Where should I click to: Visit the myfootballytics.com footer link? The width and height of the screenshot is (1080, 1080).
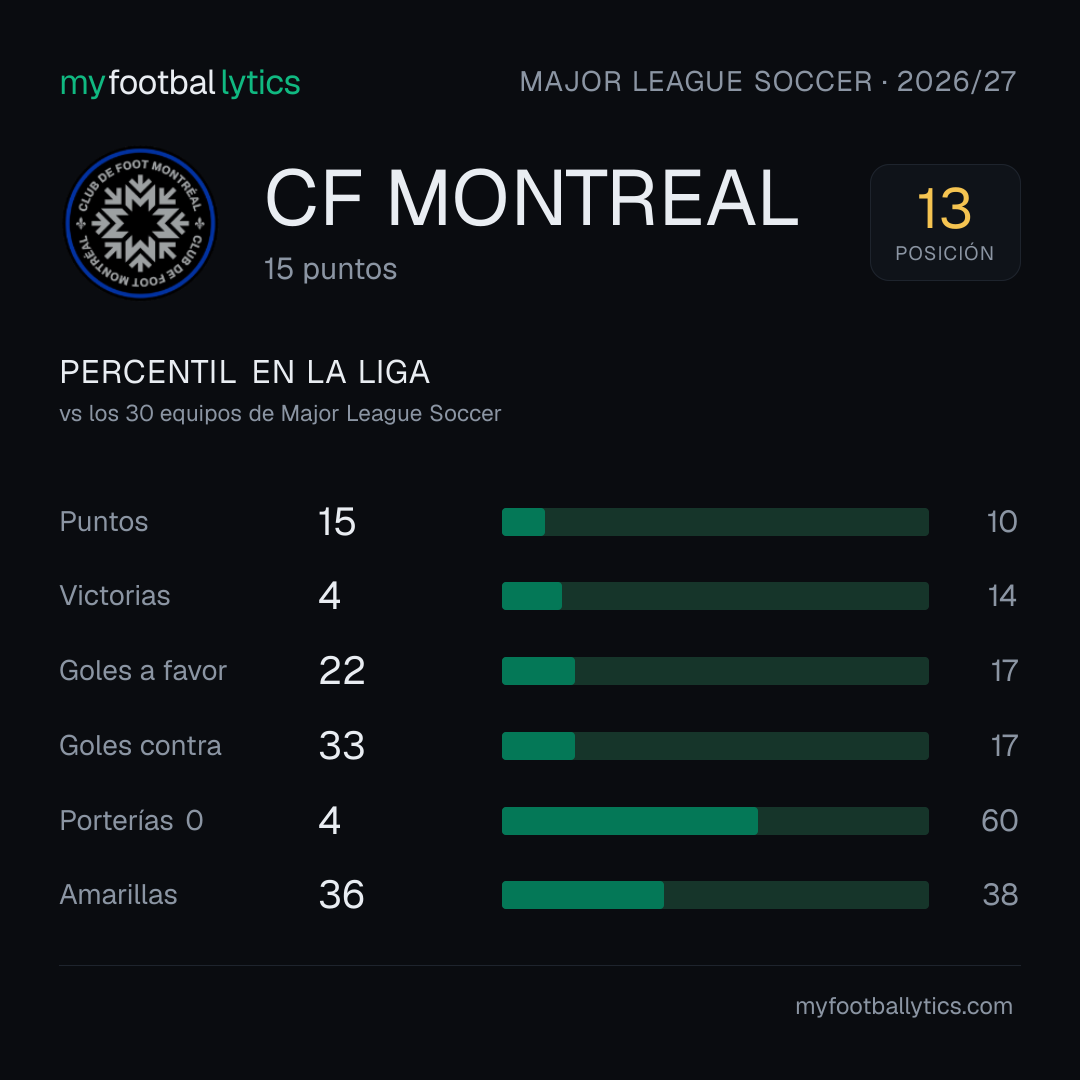(904, 1006)
